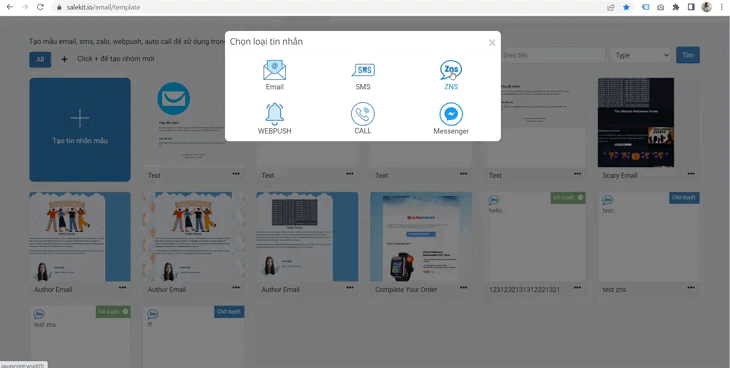Choose the SMS message type icon

363,70
